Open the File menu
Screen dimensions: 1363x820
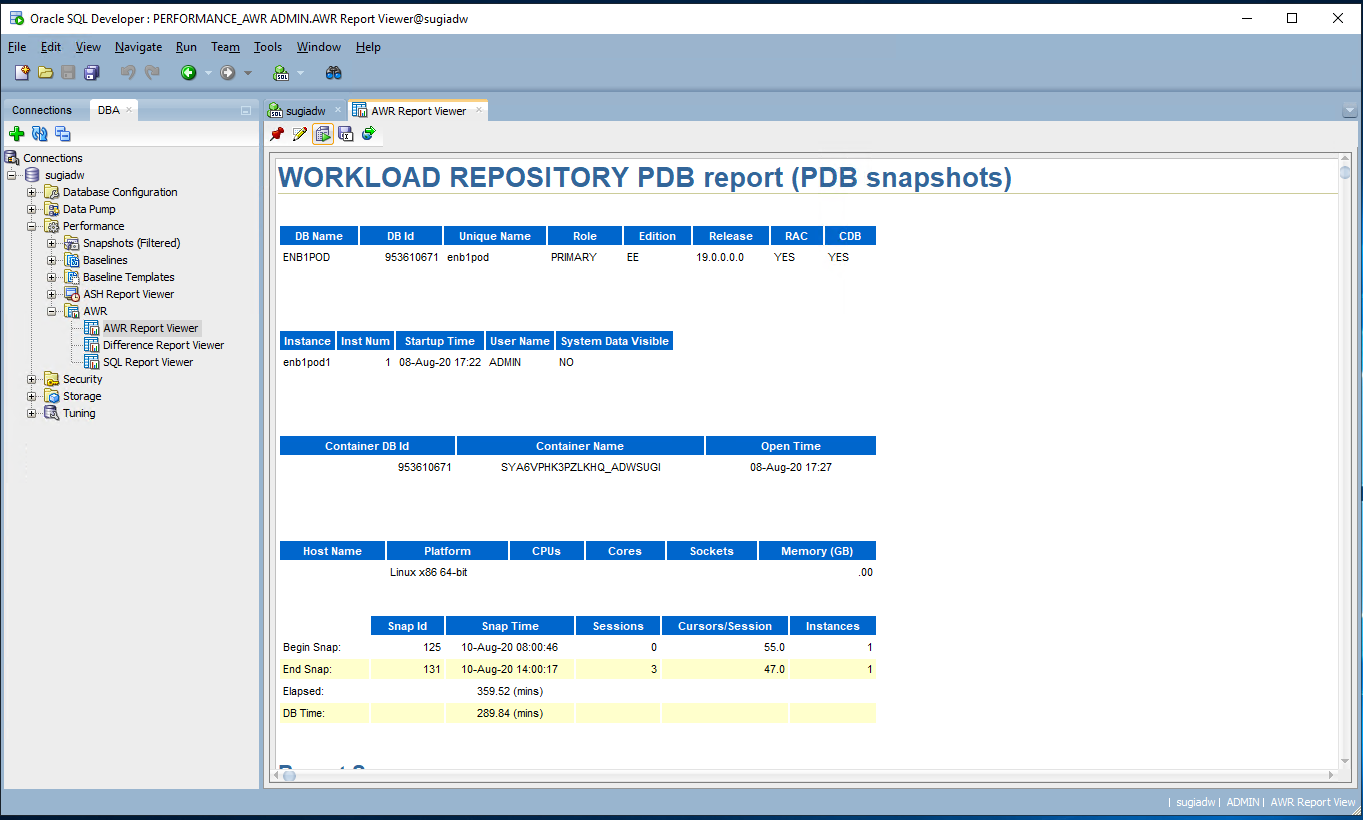point(17,47)
